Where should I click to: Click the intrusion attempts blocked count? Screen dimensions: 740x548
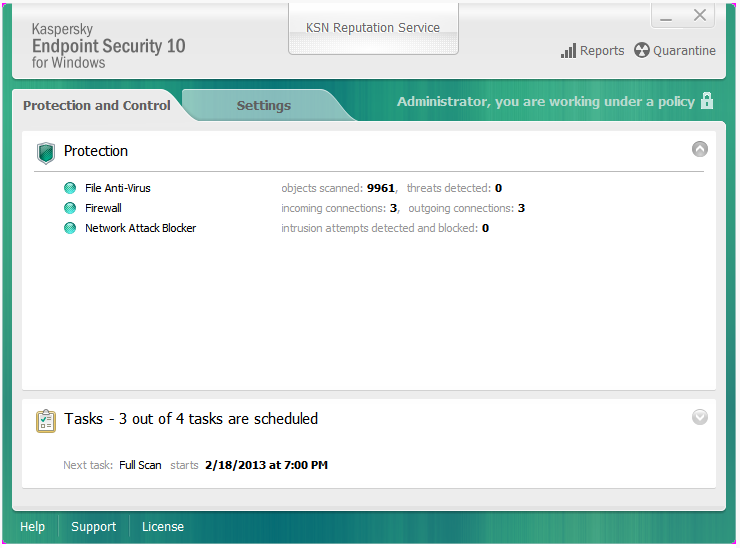[485, 228]
